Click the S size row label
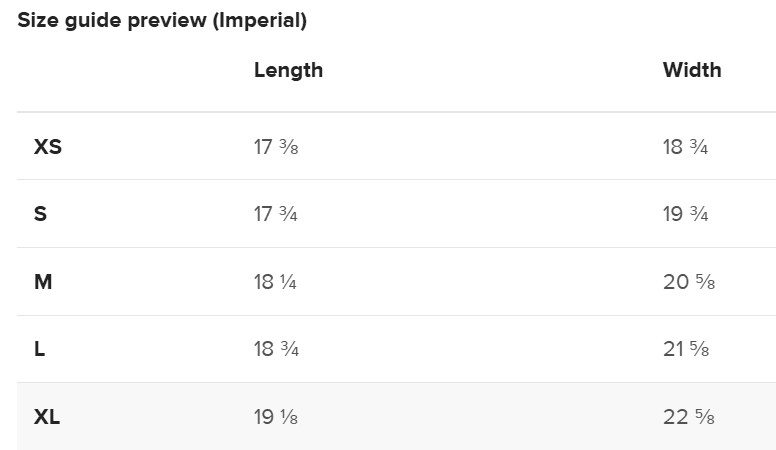 [x=40, y=214]
